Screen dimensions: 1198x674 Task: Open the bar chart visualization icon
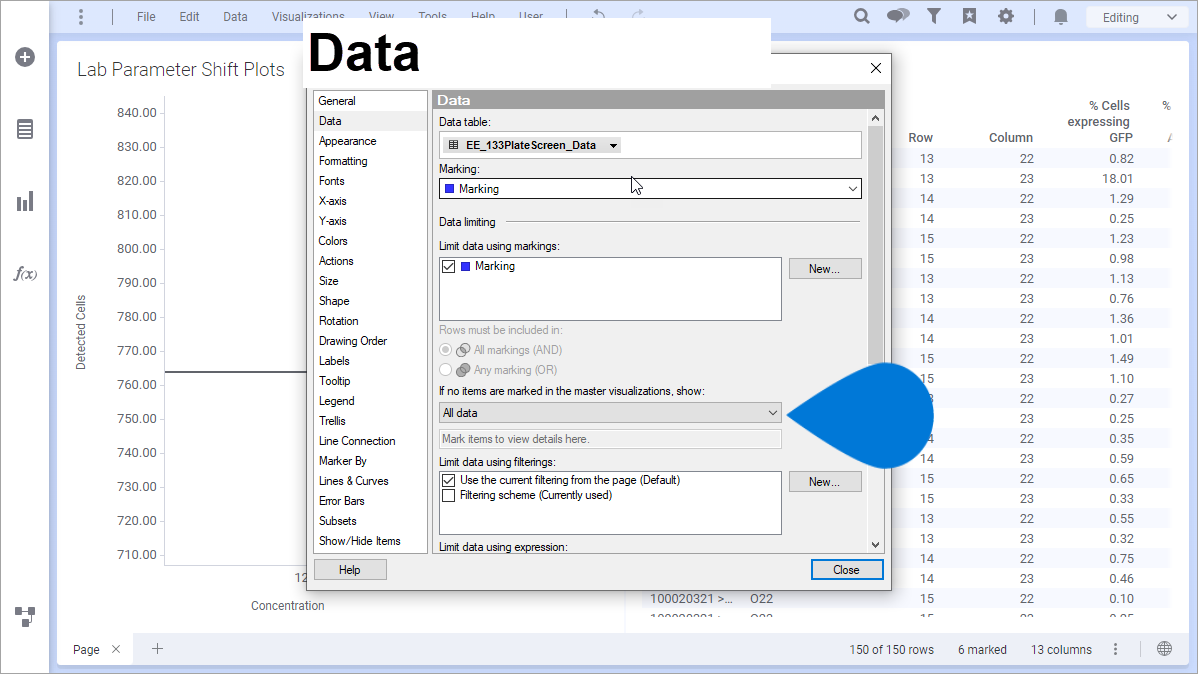point(25,201)
